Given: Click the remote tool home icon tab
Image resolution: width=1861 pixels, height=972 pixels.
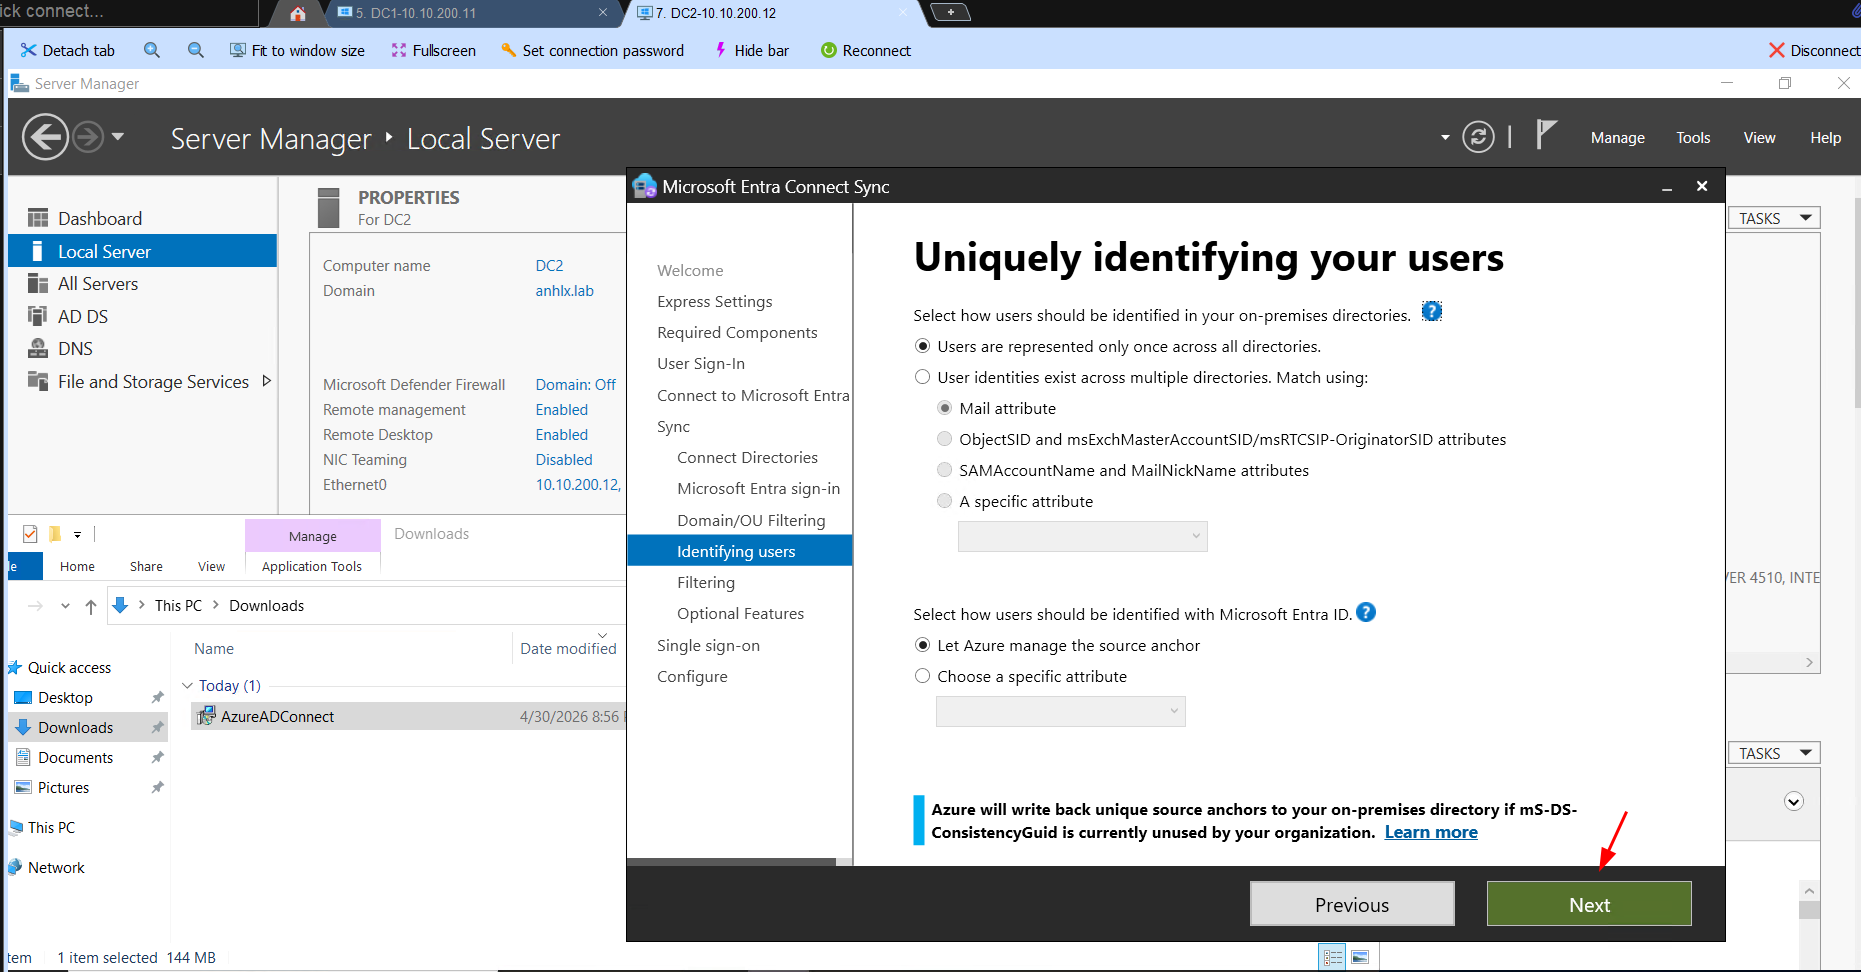Looking at the screenshot, I should click(x=297, y=13).
